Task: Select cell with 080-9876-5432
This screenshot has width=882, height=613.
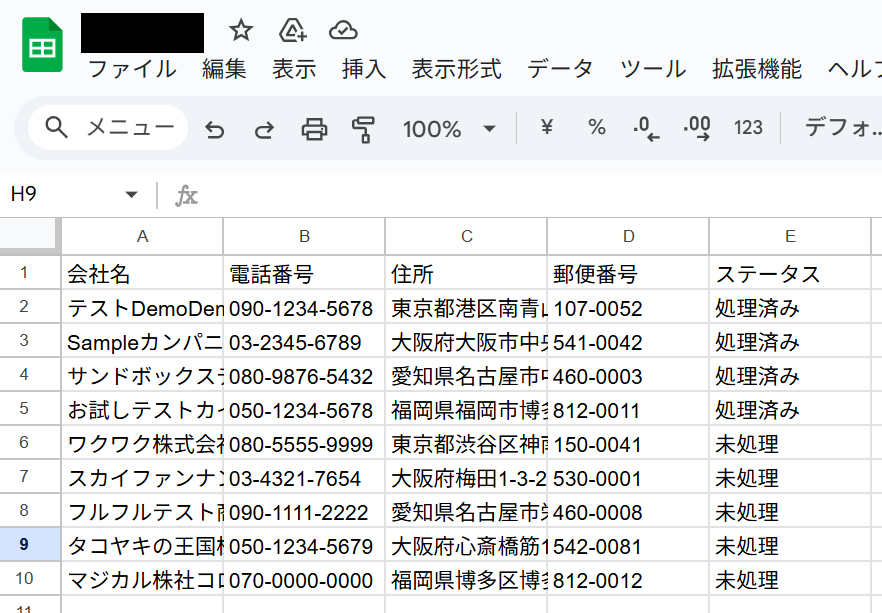Action: (304, 375)
